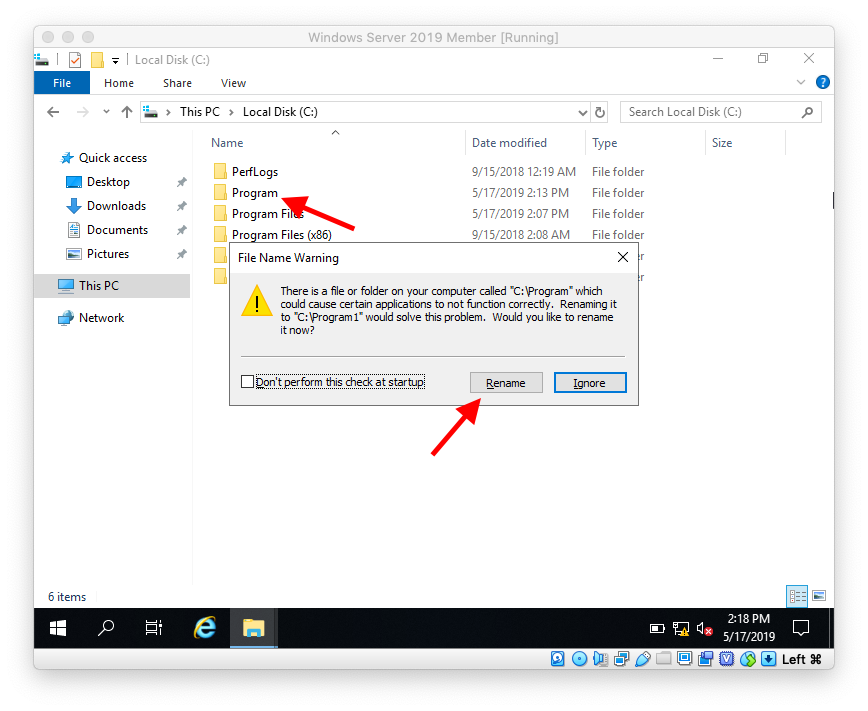The width and height of the screenshot is (868, 711).
Task: Switch to the View ribbon tab
Action: tap(233, 83)
